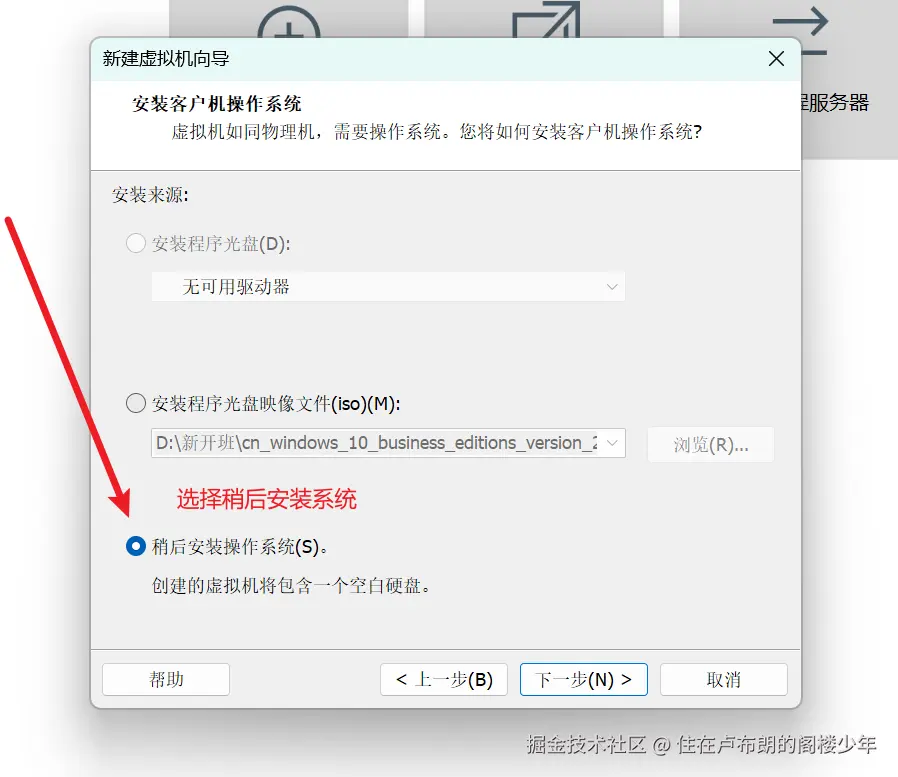
Task: Click the 安装程序光盘映像文件(iso)(M) label text
Action: coord(276,404)
